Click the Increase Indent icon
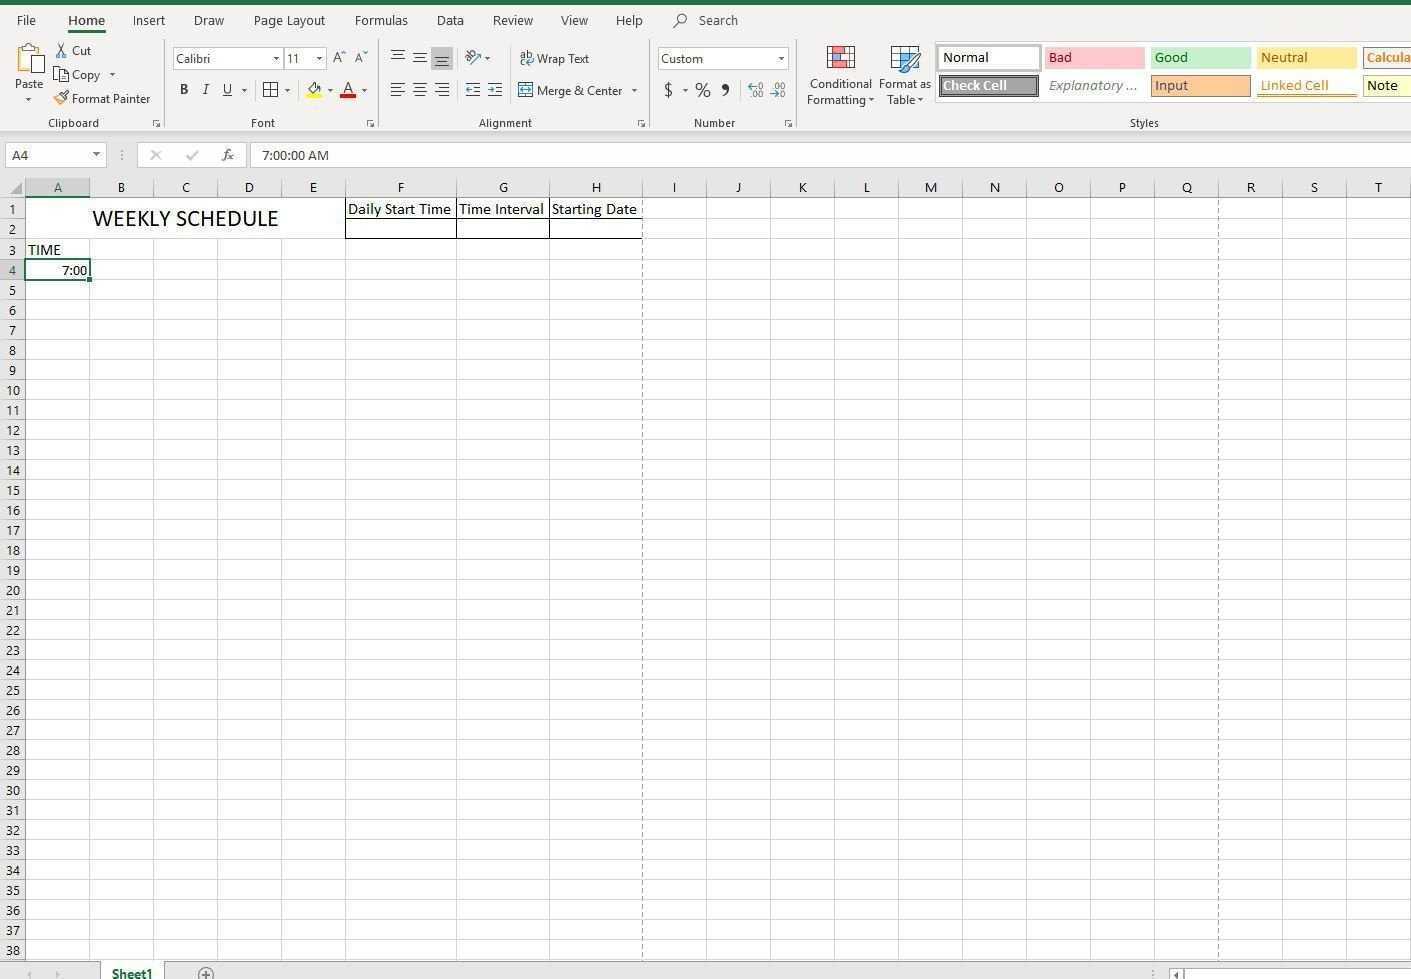Screen dimensions: 1411x979 (495, 90)
